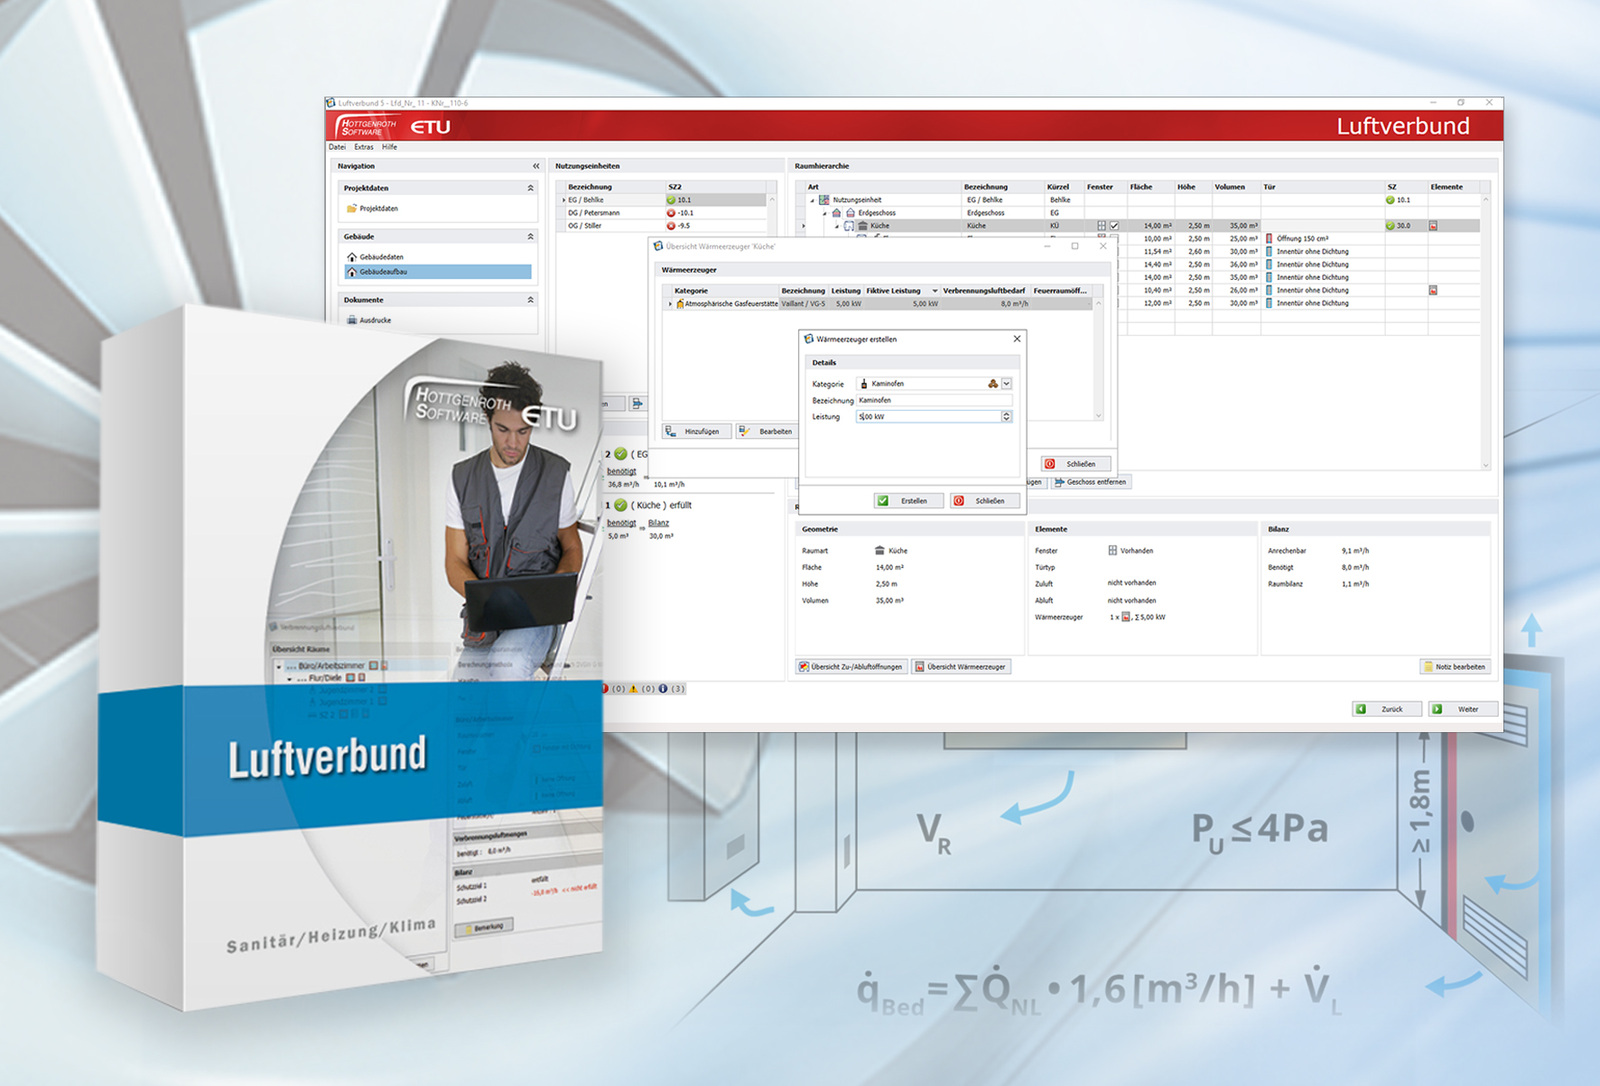The image size is (1600, 1086).
Task: Select the Gebäudedaten house icon
Action: click(352, 257)
